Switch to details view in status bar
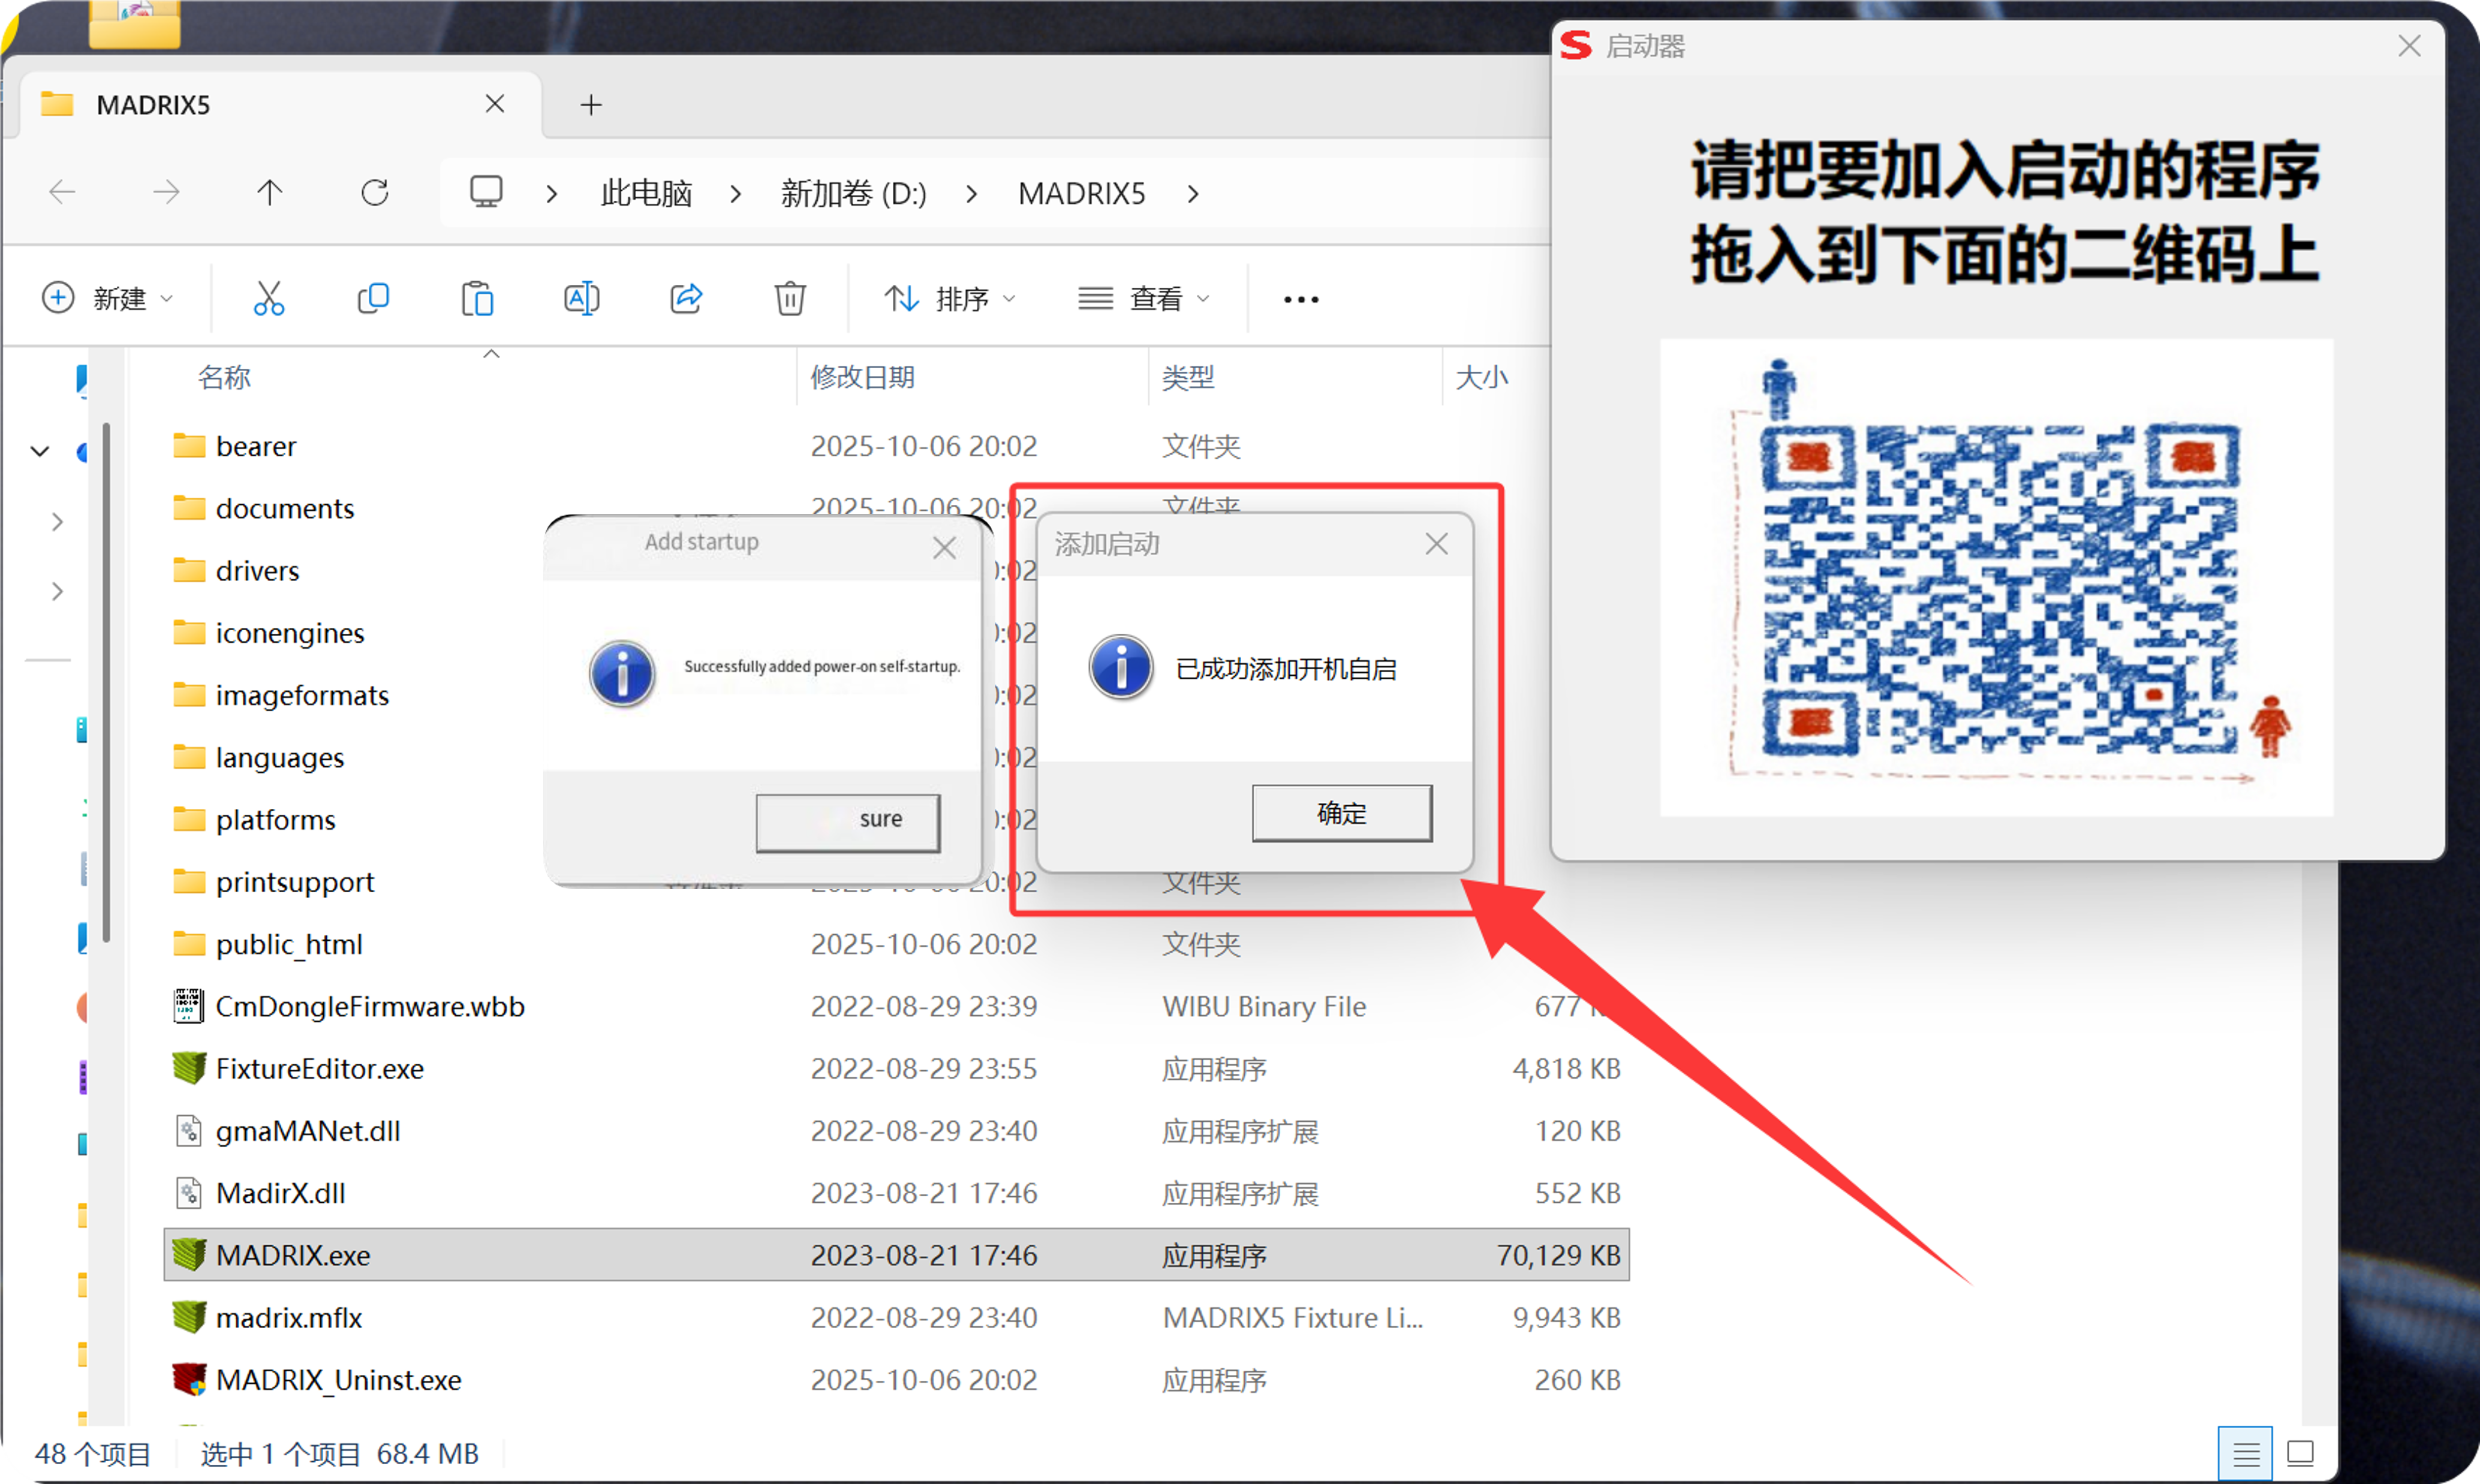This screenshot has height=1484, width=2480. [x=2245, y=1453]
